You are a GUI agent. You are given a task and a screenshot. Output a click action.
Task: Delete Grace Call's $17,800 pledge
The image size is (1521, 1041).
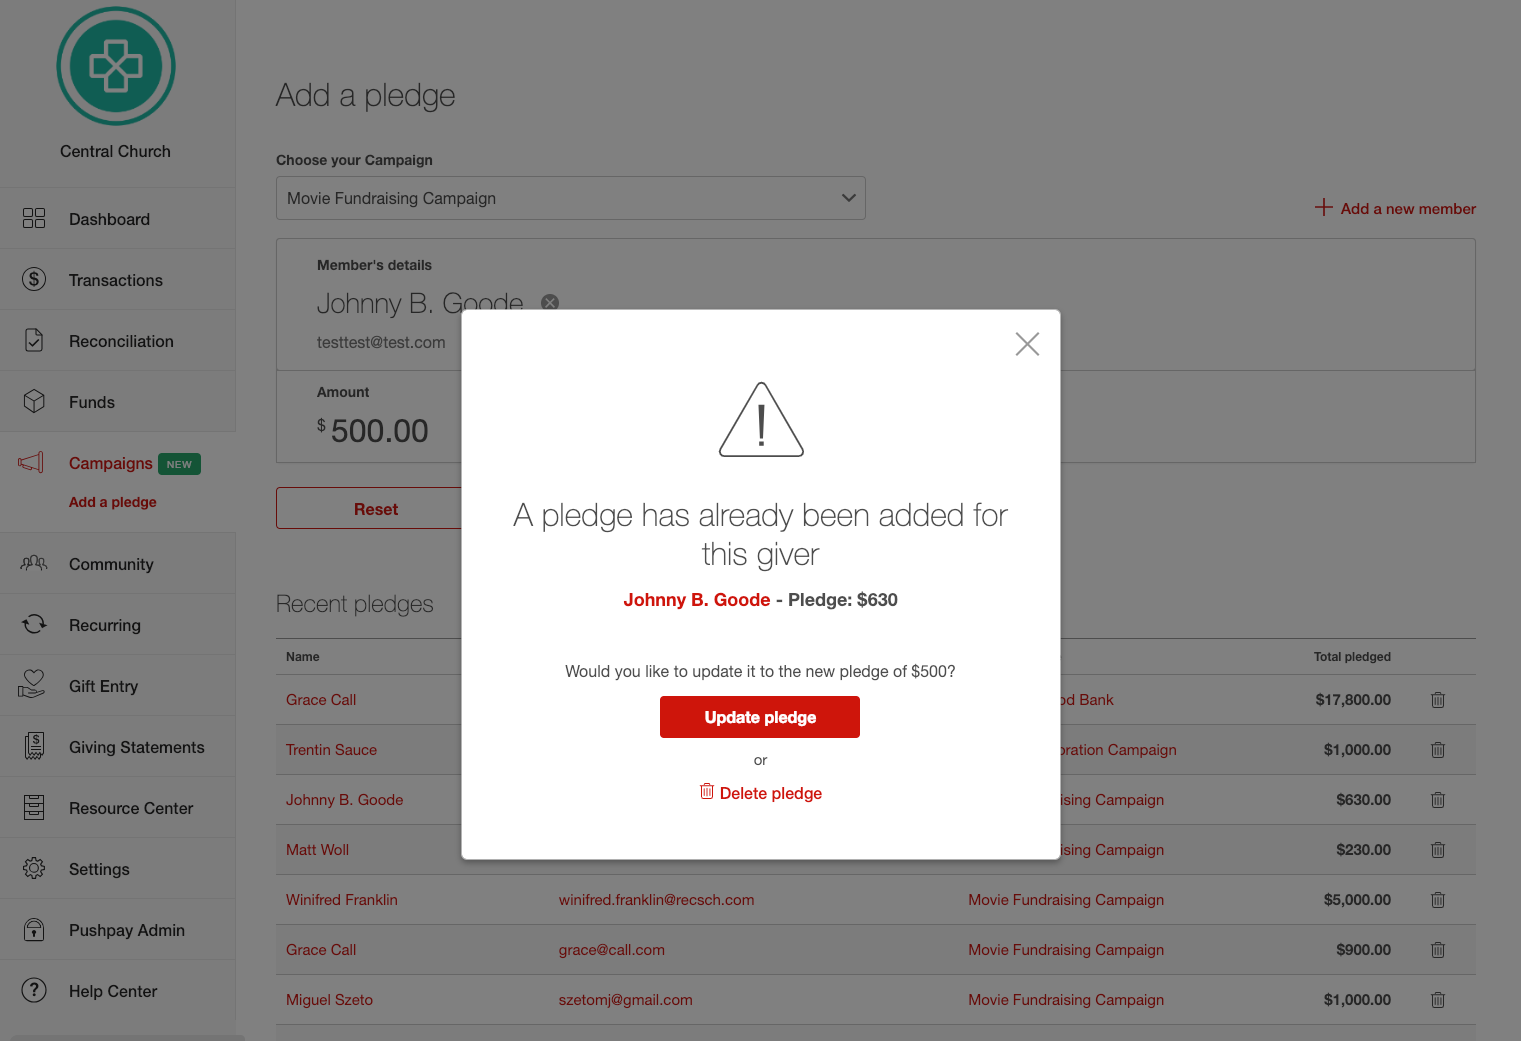click(x=1438, y=700)
